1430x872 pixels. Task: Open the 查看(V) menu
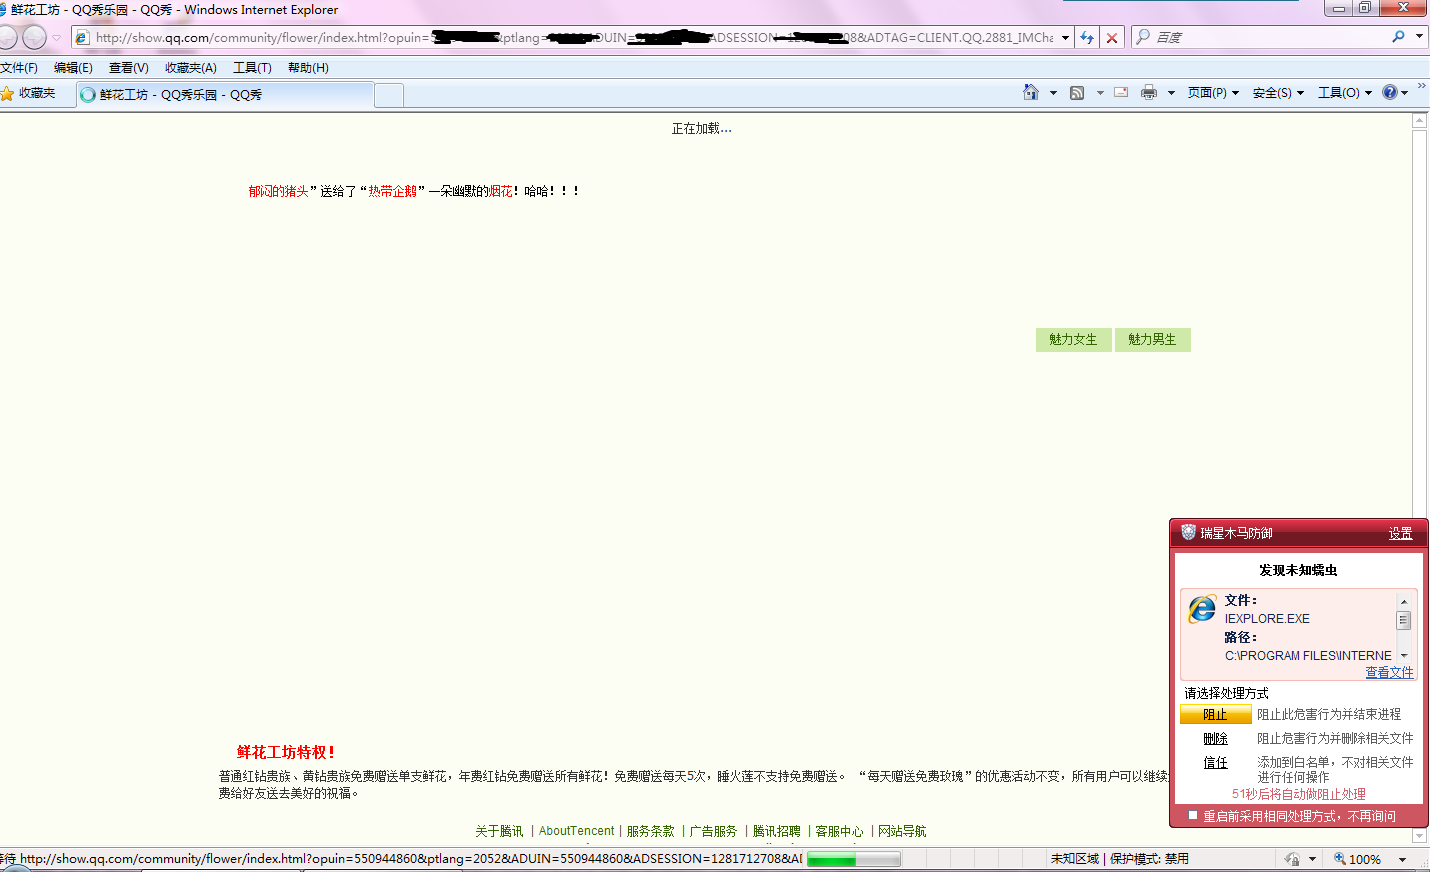tap(129, 68)
